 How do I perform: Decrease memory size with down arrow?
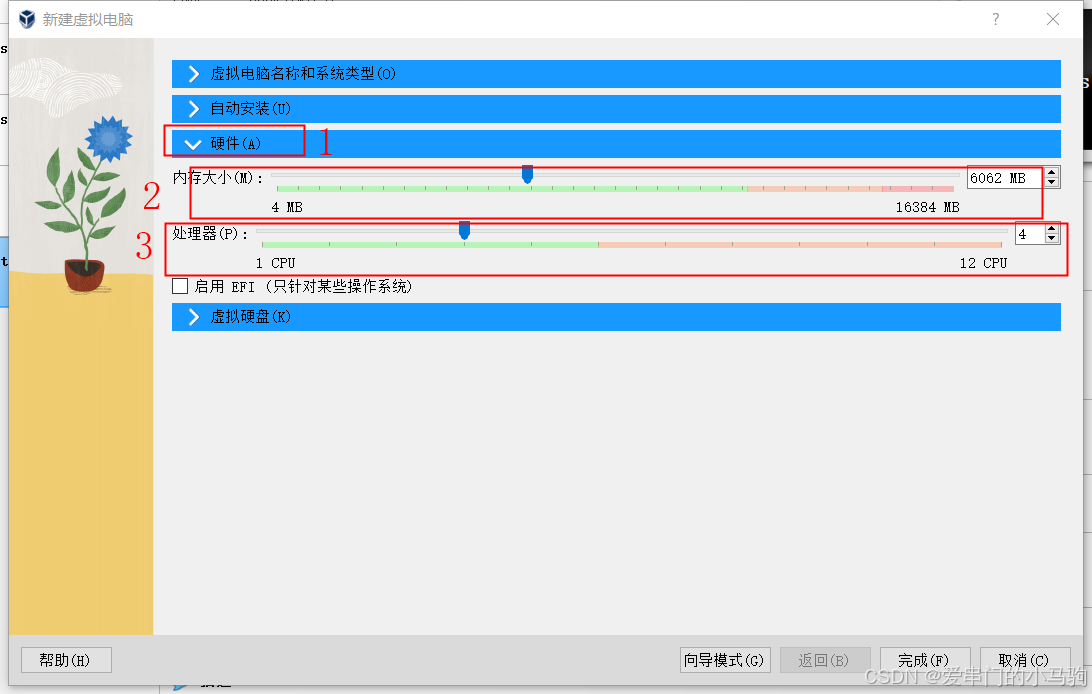pos(1052,183)
